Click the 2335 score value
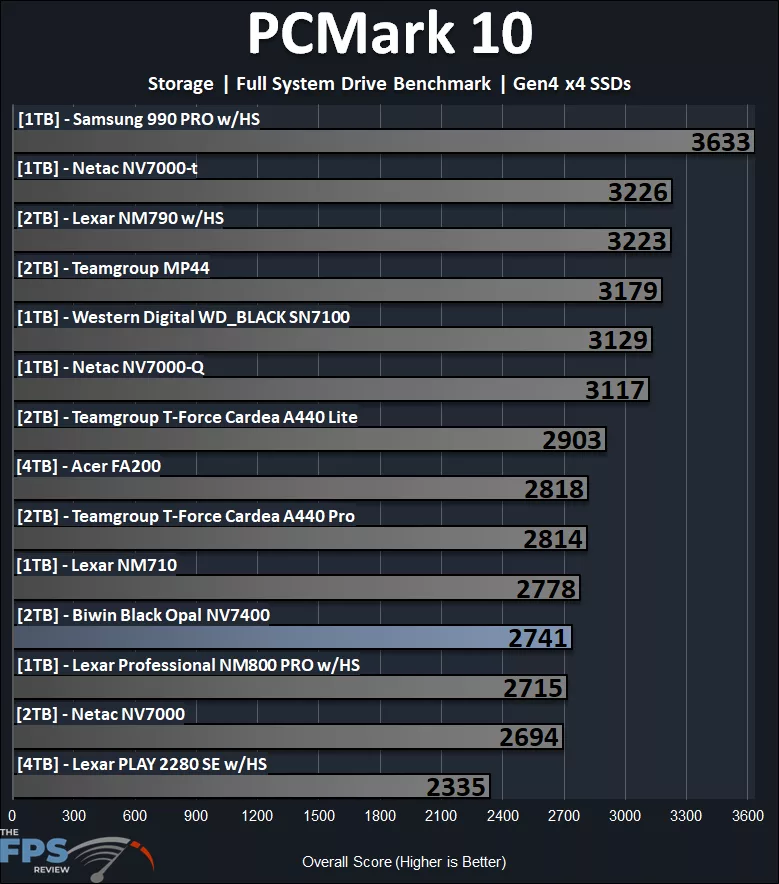The width and height of the screenshot is (779, 884). pos(456,787)
